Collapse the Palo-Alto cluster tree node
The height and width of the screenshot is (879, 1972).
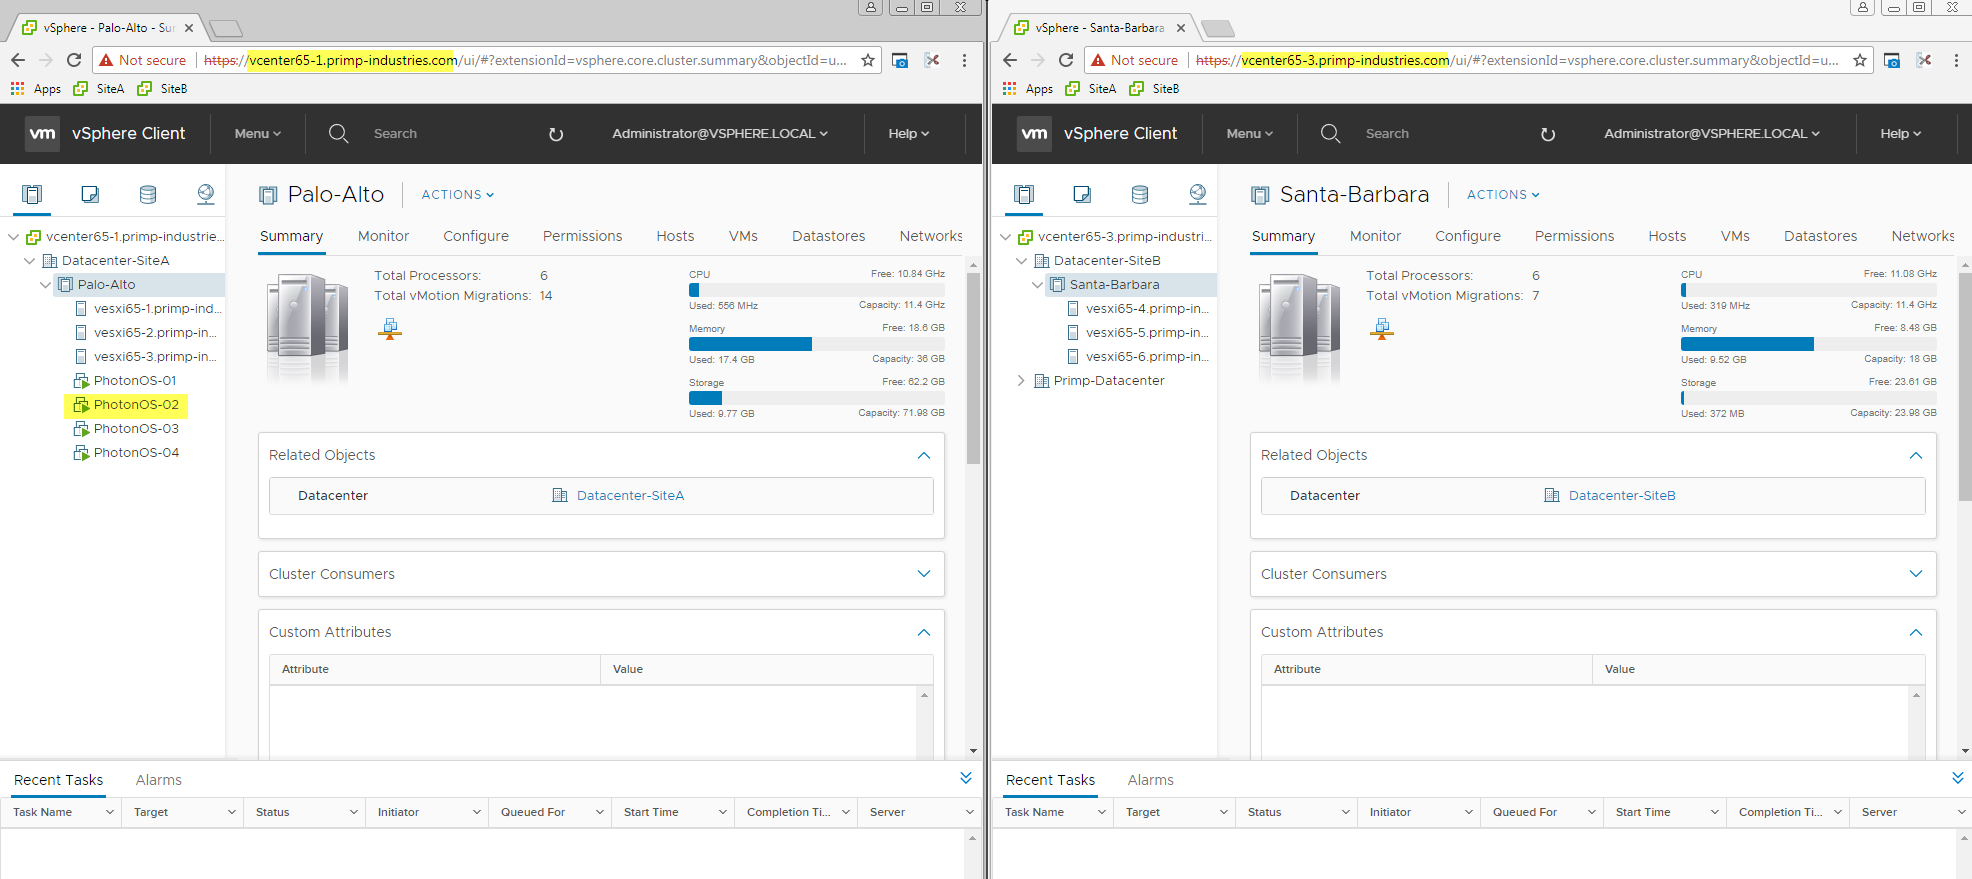[x=45, y=285]
